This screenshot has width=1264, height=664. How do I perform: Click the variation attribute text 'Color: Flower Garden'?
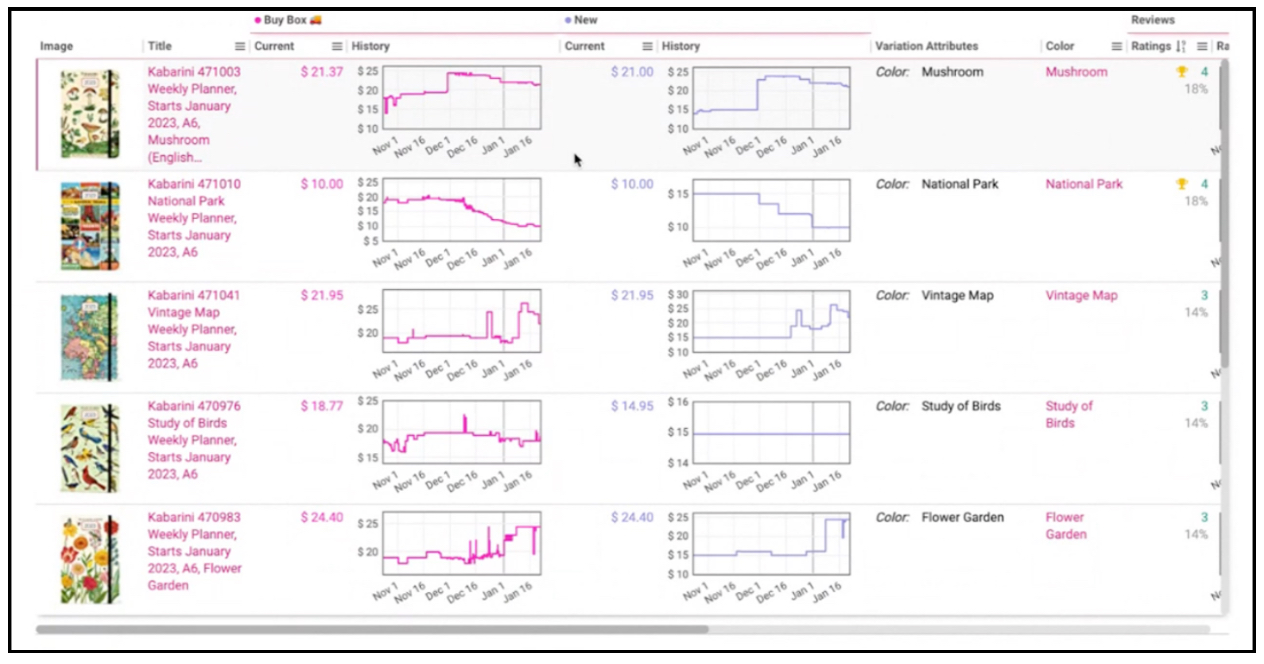coord(940,517)
